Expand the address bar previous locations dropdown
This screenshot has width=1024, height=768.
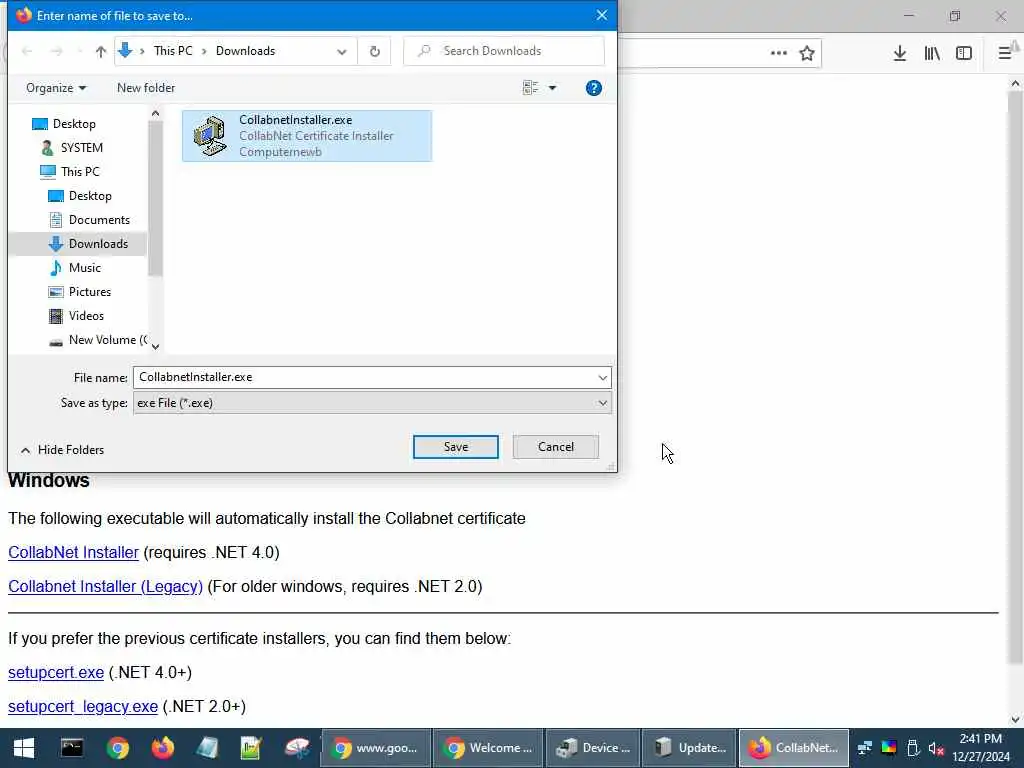[x=342, y=52]
